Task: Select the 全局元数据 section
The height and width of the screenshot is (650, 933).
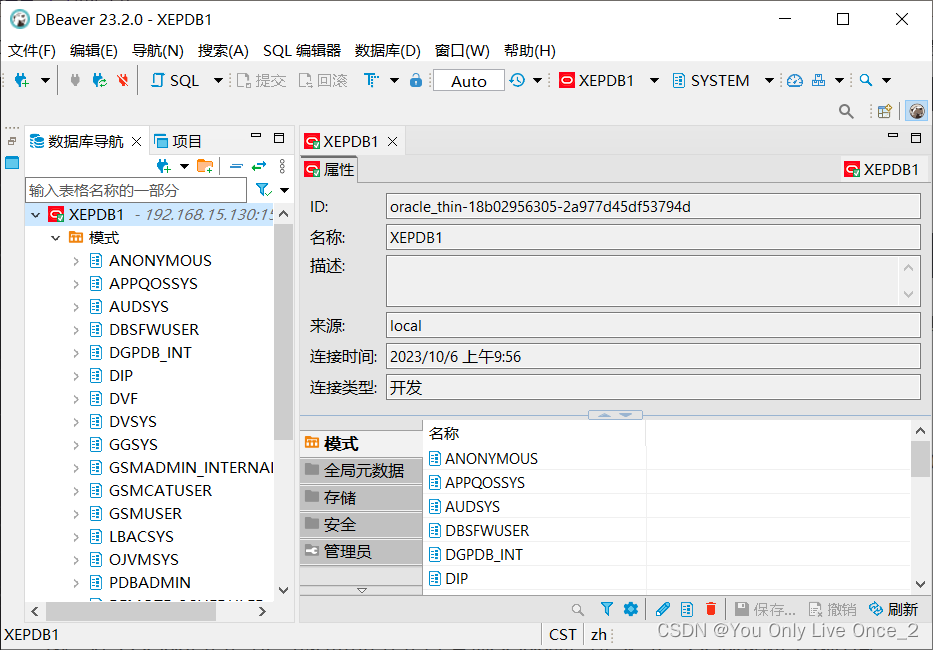Action: click(x=361, y=471)
